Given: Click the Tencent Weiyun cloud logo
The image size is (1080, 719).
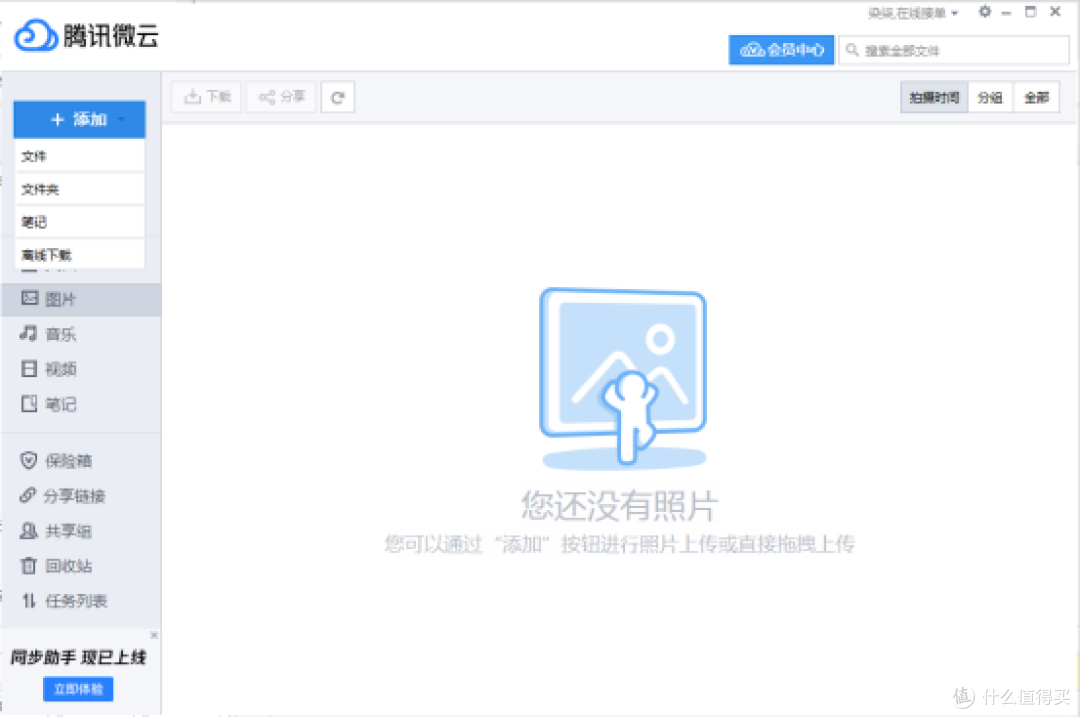Looking at the screenshot, I should pyautogui.click(x=36, y=35).
